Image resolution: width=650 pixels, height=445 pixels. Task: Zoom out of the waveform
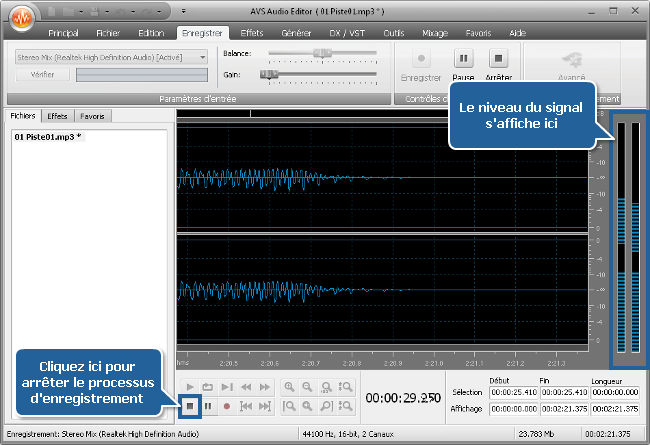coord(308,386)
